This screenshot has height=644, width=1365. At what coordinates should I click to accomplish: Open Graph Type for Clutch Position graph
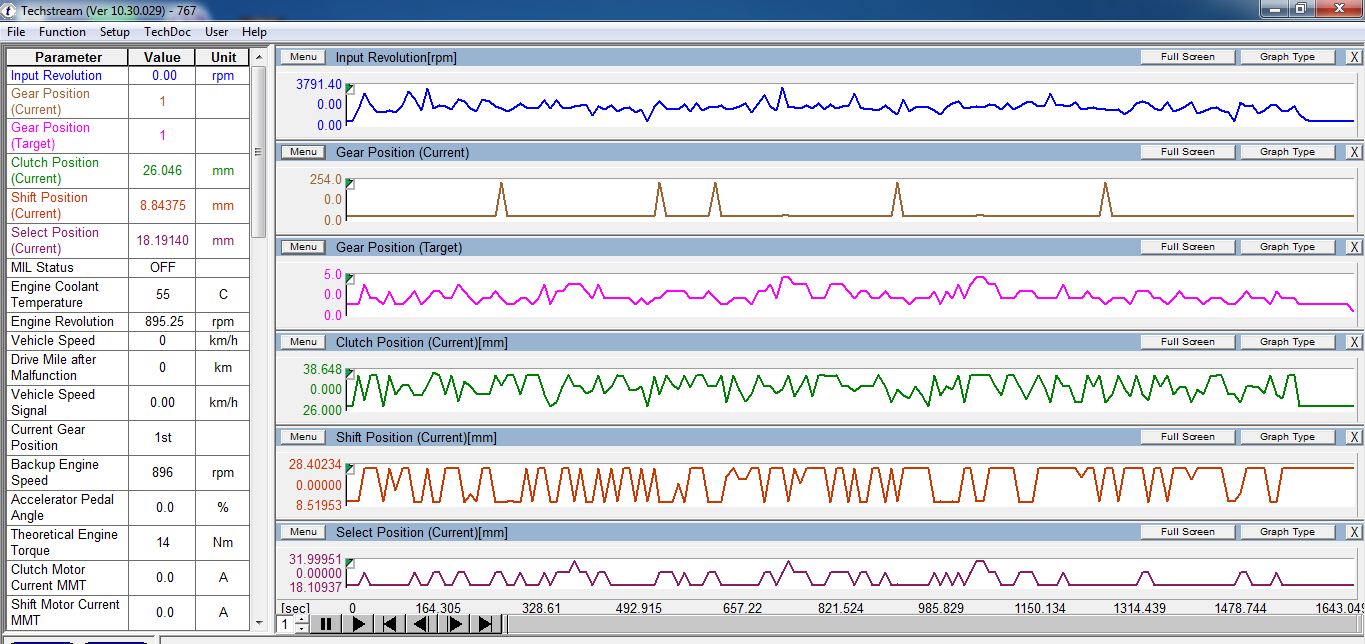pos(1287,342)
